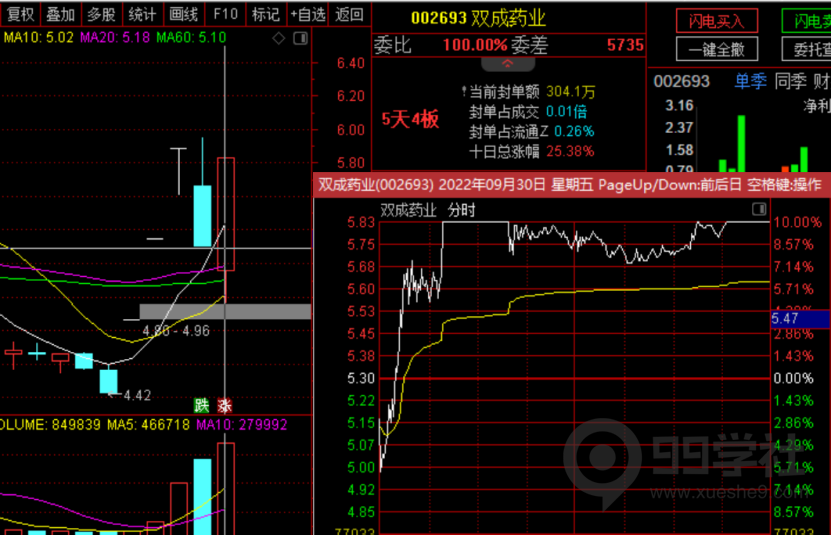
Task: Click the 5天4板 label
Action: tap(410, 119)
